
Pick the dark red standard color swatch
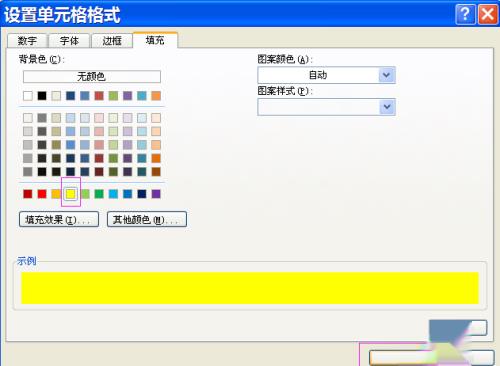point(28,194)
